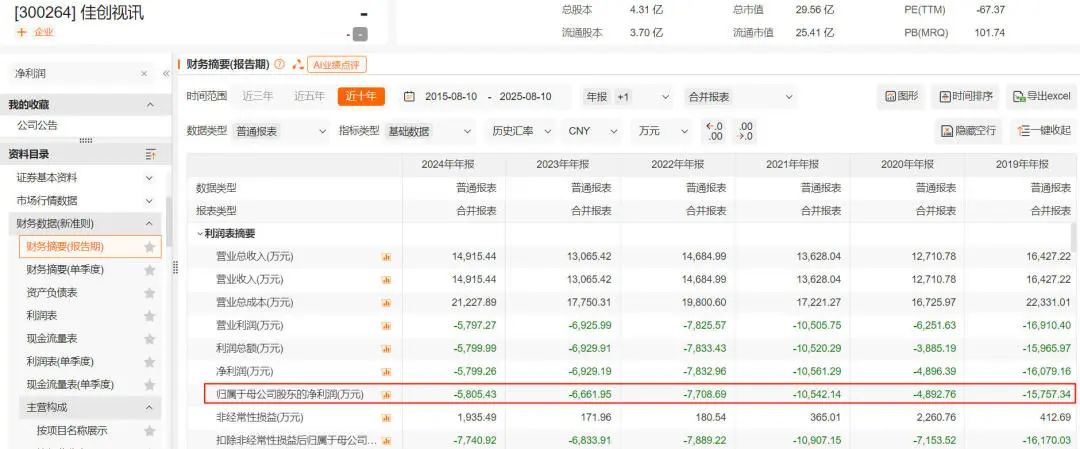Select the 近十年 time range
Viewport: 1080px width, 449px height.
(x=361, y=96)
